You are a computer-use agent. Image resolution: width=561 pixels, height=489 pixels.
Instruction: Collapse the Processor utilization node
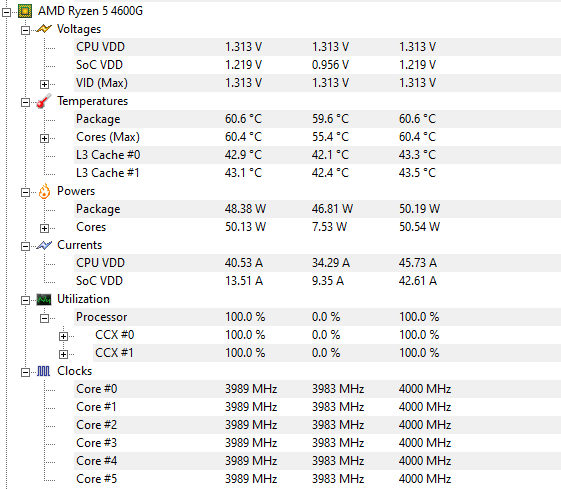click(x=44, y=318)
